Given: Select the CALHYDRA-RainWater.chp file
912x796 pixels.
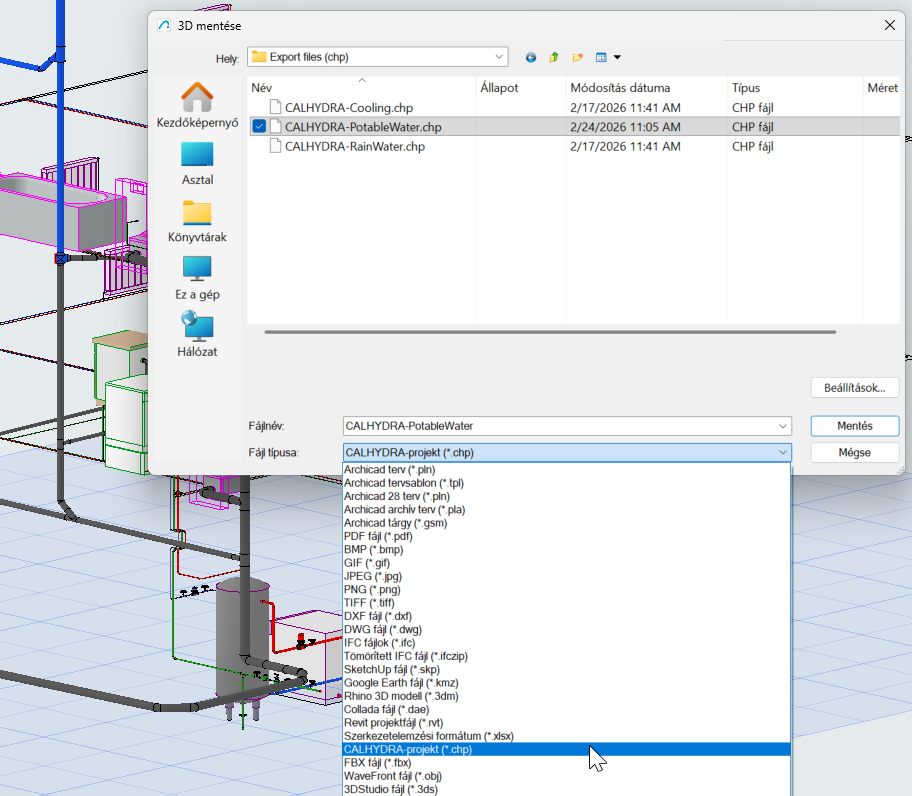Looking at the screenshot, I should click(354, 147).
